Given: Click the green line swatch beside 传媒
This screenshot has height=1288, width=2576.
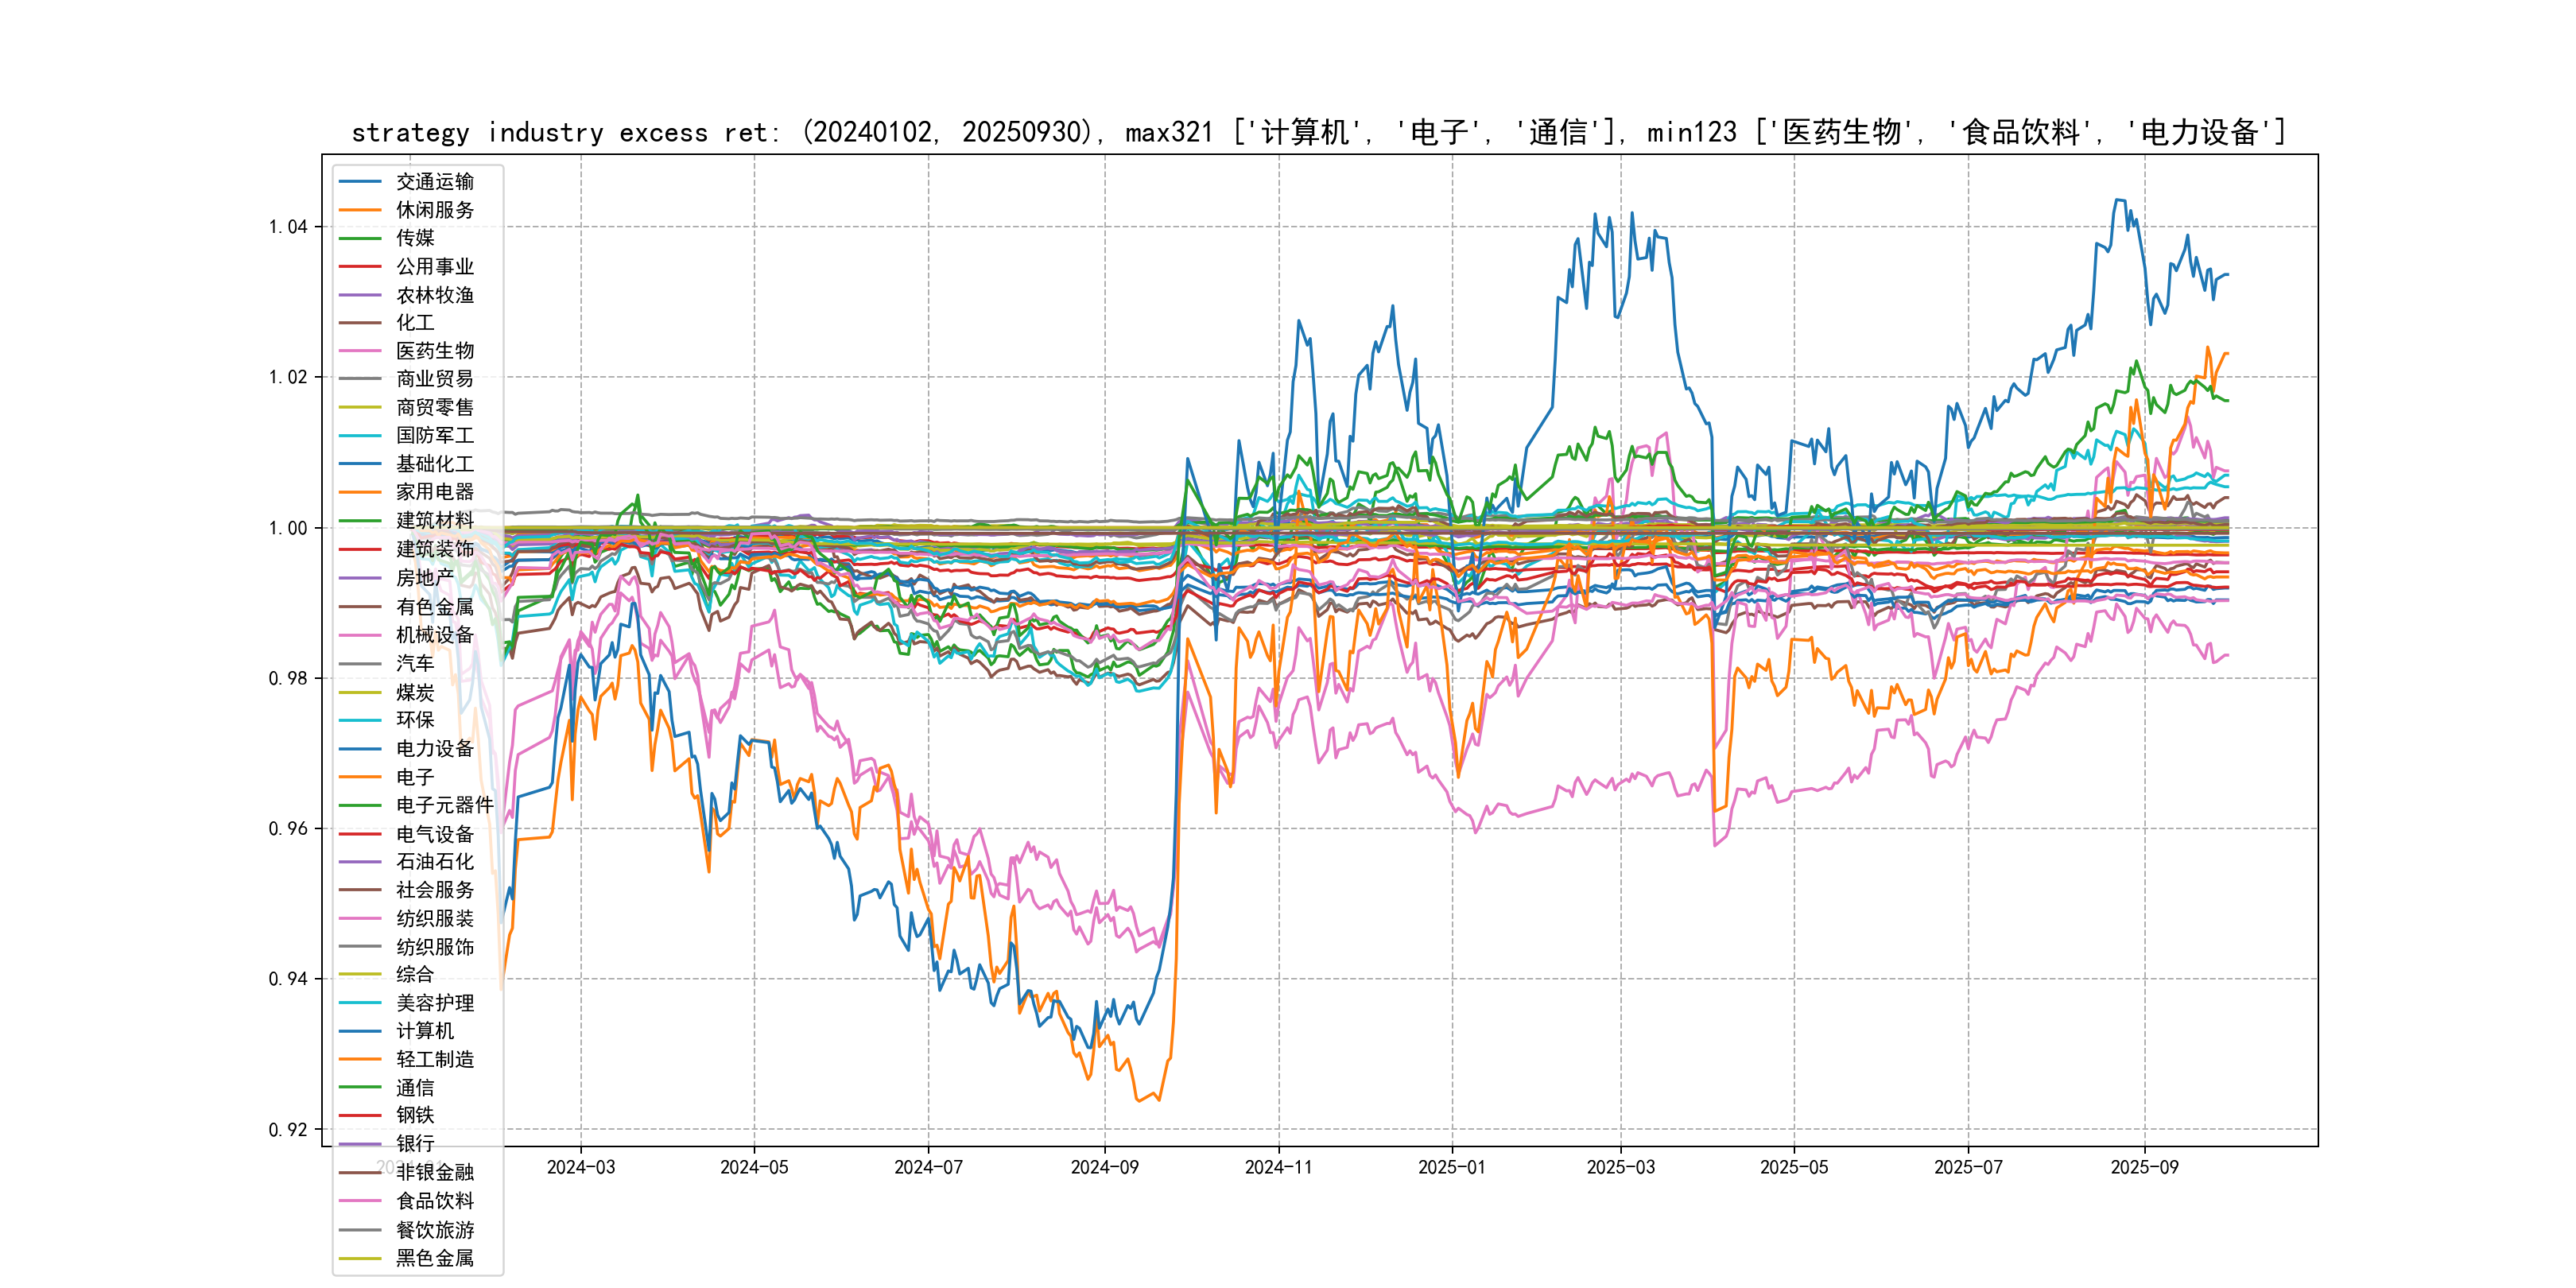Looking at the screenshot, I should point(360,238).
